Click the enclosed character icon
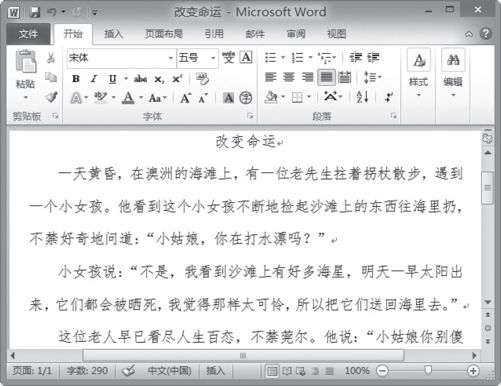Screen dimensions: 501x386 pos(246,98)
